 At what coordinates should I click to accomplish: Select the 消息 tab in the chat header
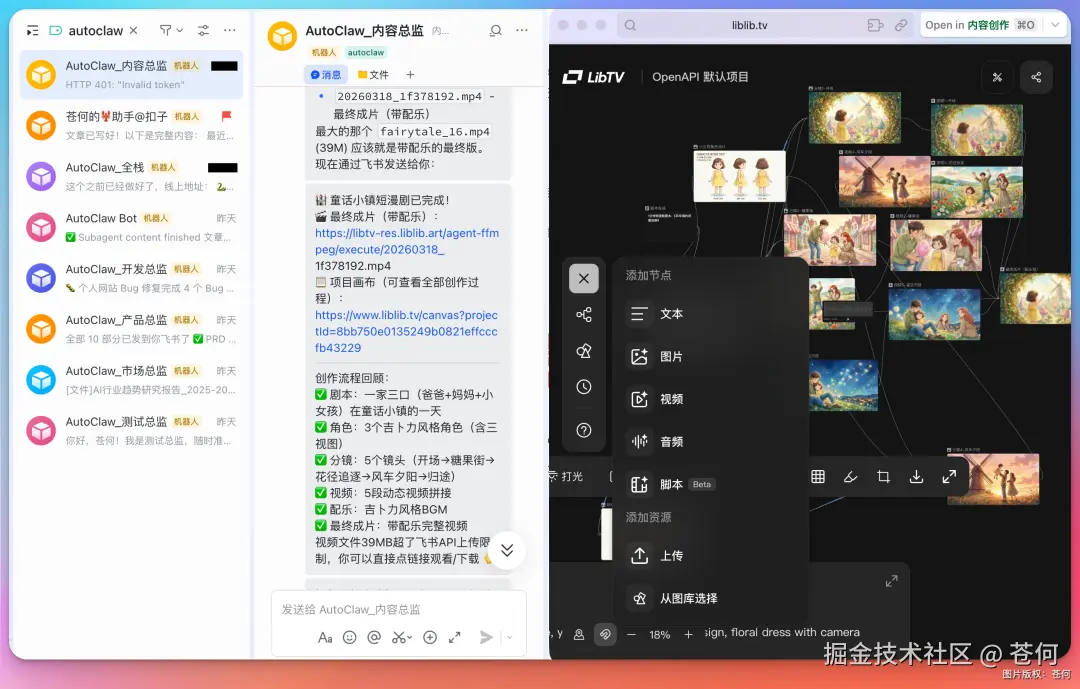(327, 74)
